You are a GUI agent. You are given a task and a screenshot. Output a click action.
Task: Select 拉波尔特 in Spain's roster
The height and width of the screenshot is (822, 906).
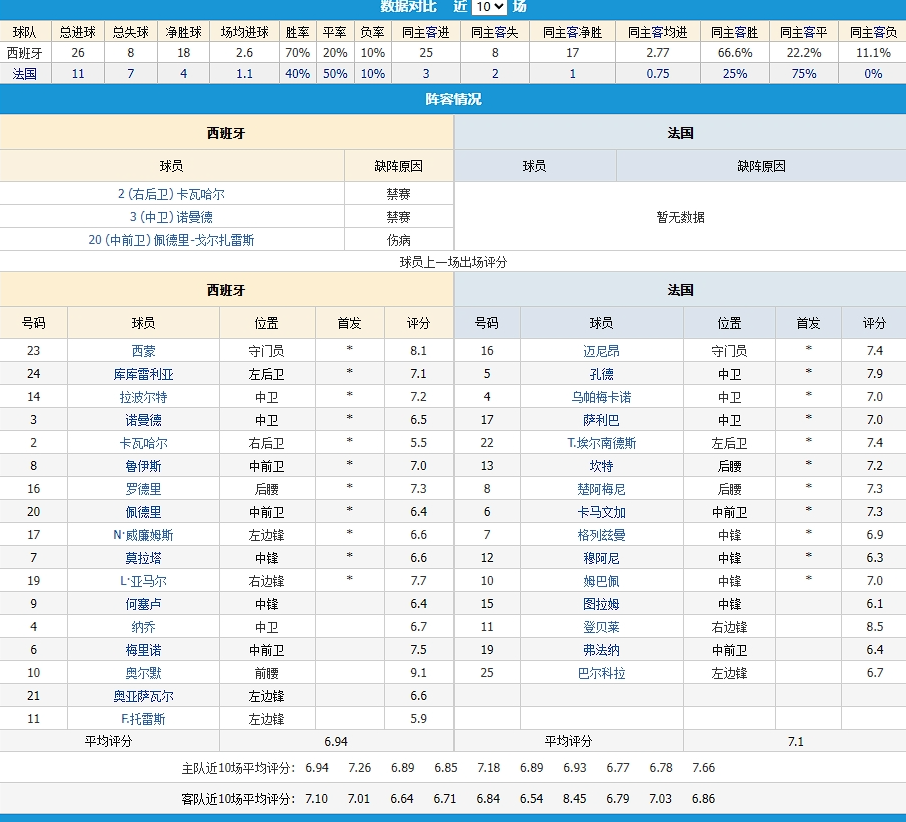click(x=142, y=396)
